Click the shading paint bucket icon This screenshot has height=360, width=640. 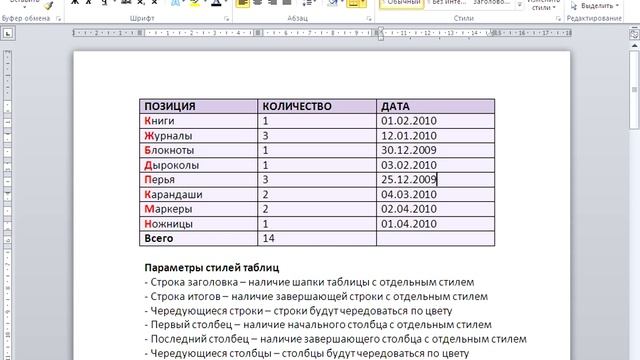[x=333, y=3]
